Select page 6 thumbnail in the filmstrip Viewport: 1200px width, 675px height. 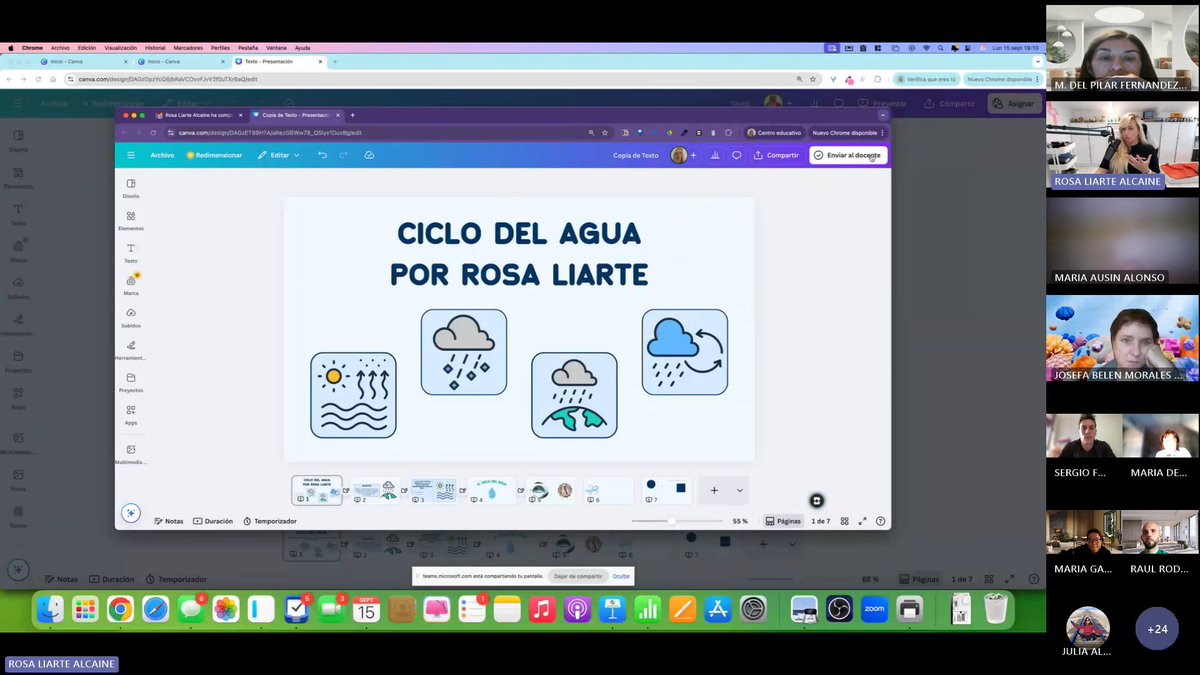[x=607, y=489]
